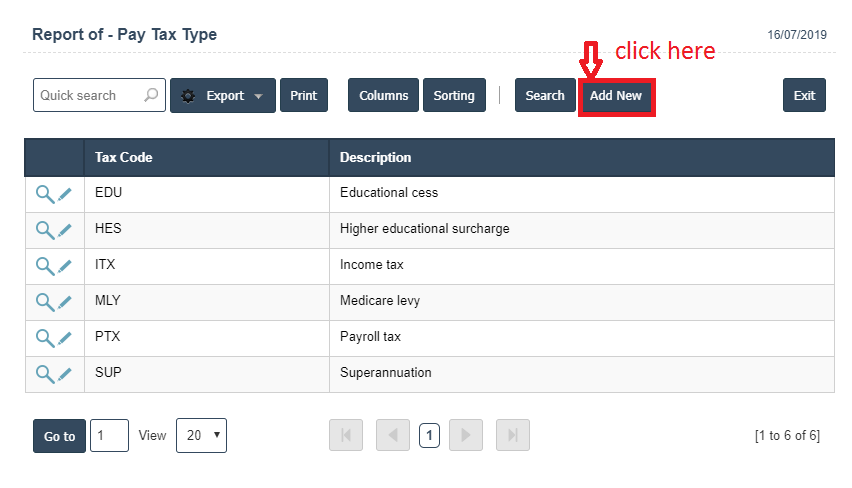The width and height of the screenshot is (852, 488).
Task: Focus the Quick search input field
Action: point(88,96)
